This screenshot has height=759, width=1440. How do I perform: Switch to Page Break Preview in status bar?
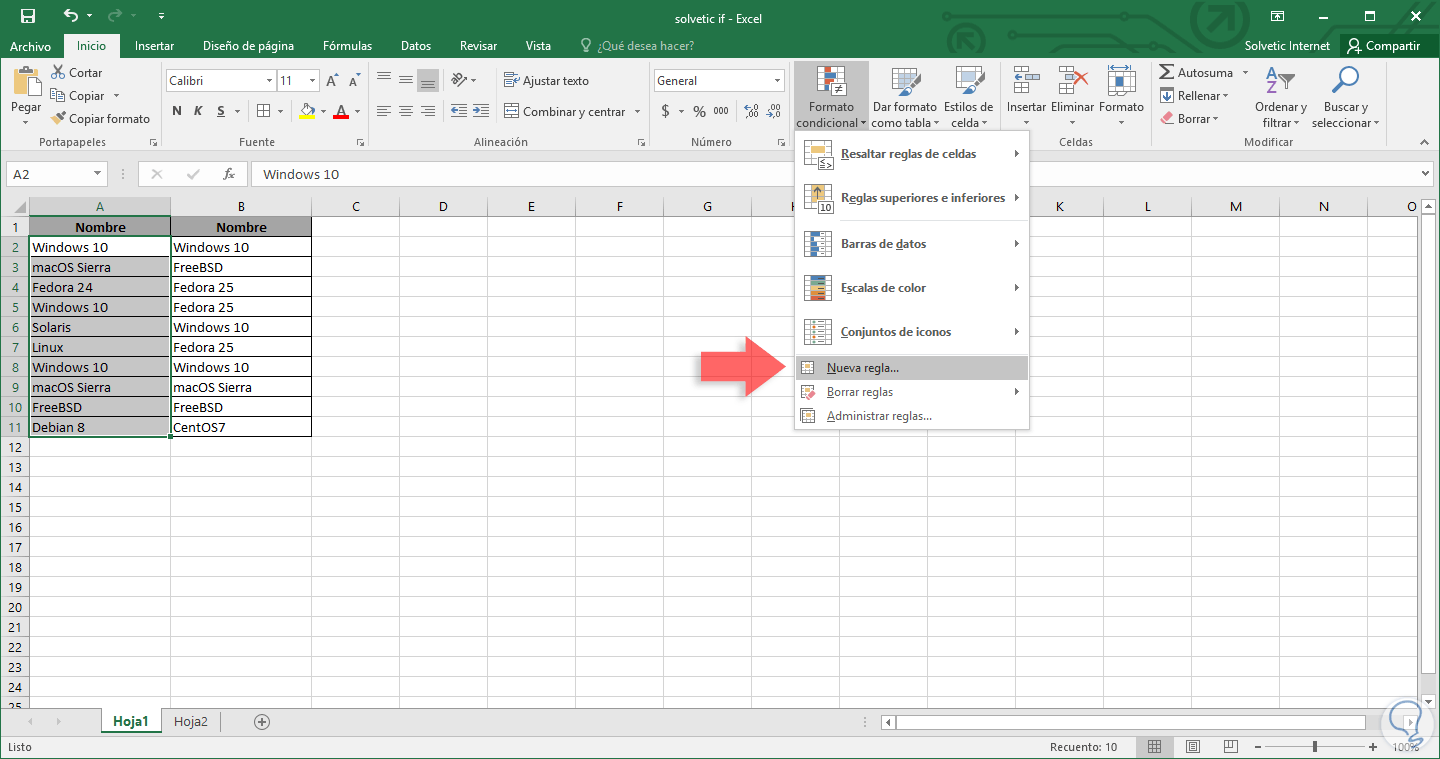[1231, 747]
